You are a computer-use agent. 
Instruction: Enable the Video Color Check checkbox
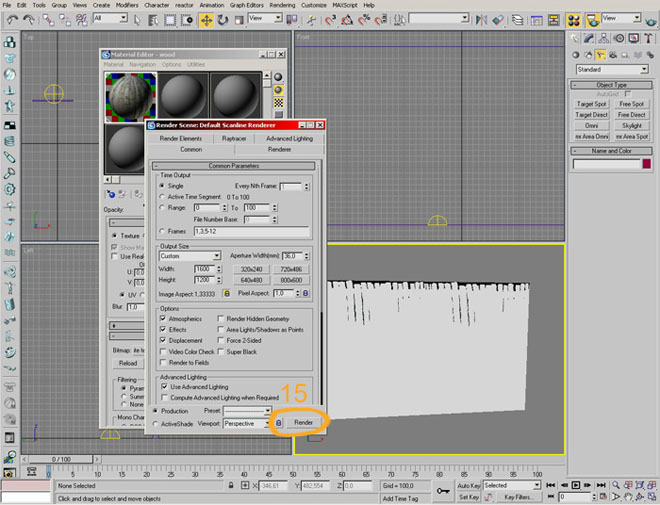pyautogui.click(x=164, y=352)
